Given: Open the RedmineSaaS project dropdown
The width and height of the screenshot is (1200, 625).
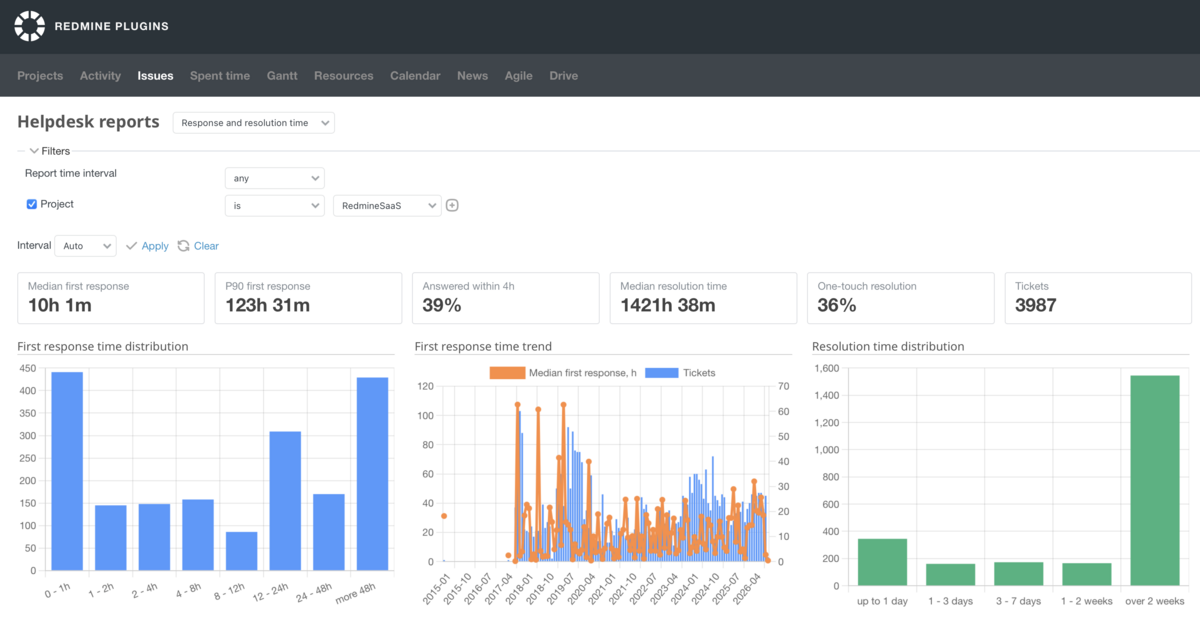Looking at the screenshot, I should [387, 205].
